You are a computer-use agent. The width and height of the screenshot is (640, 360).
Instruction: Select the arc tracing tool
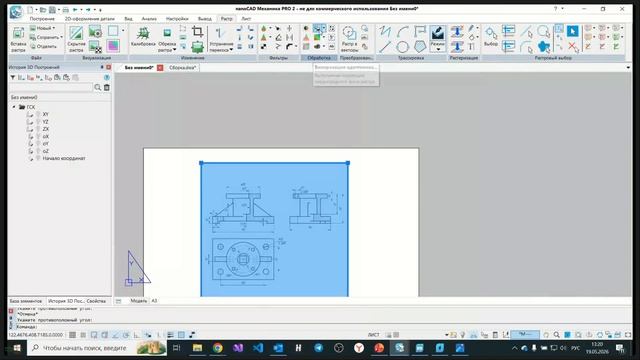tap(402, 31)
